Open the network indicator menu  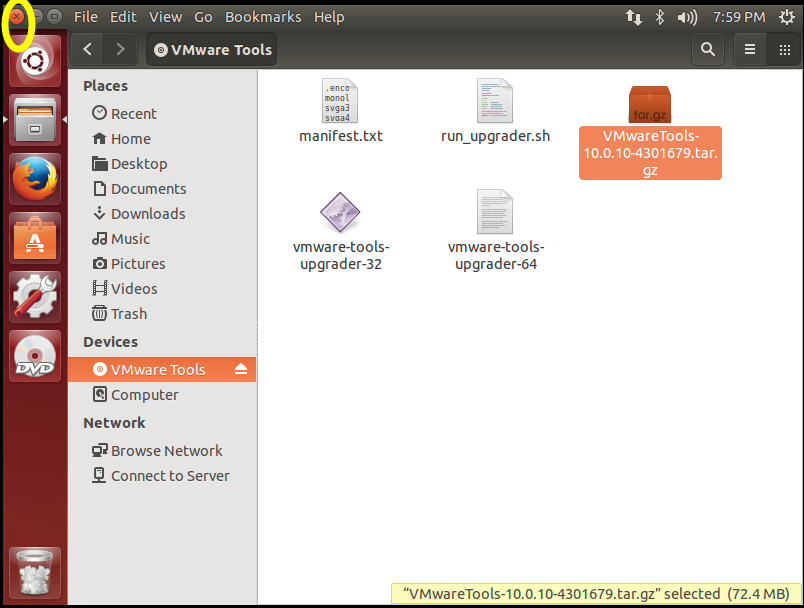pos(633,17)
